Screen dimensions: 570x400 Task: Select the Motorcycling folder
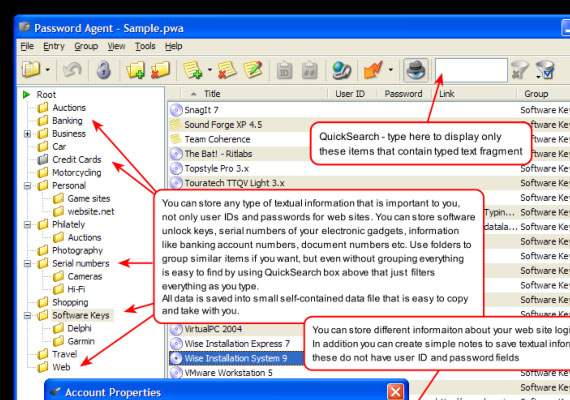click(x=77, y=172)
